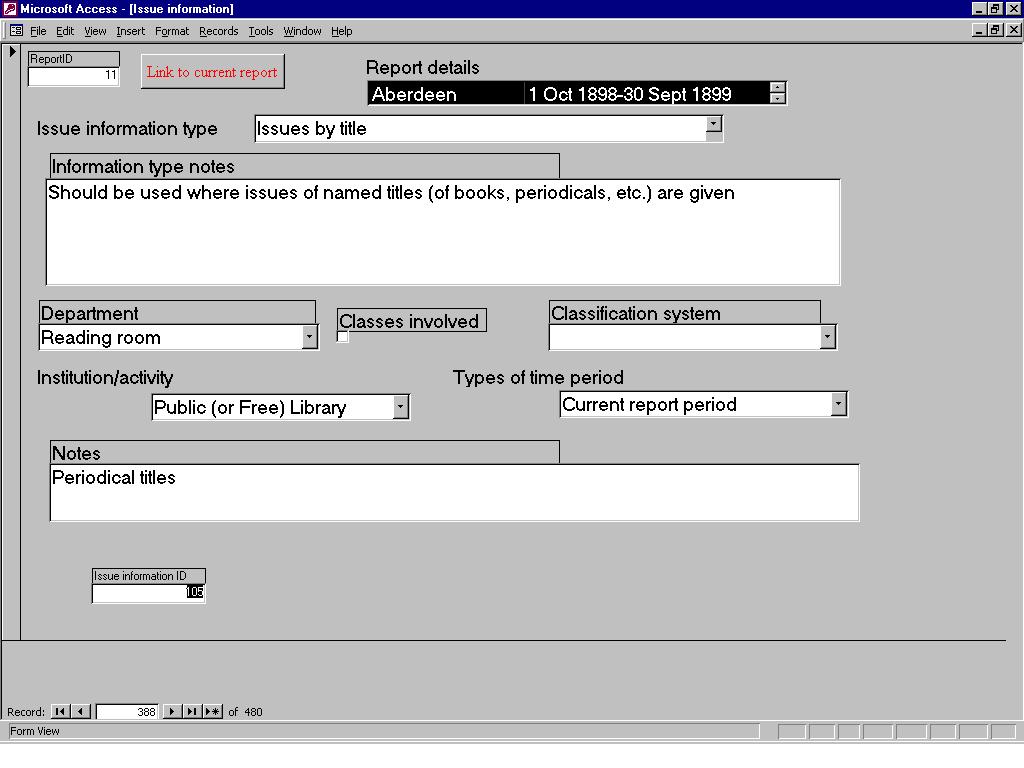Close the Microsoft Access window
Screen dimensions: 1024x768
click(1014, 8)
